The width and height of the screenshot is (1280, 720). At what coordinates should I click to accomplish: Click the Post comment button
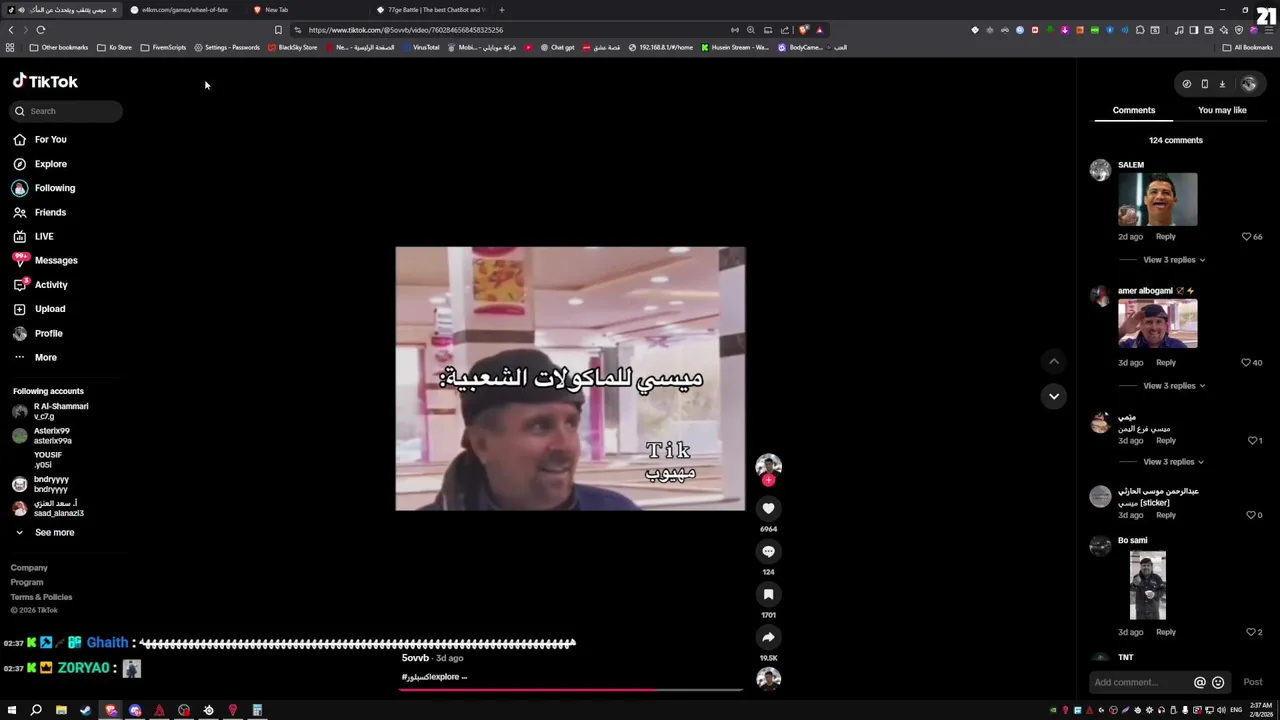click(1253, 682)
